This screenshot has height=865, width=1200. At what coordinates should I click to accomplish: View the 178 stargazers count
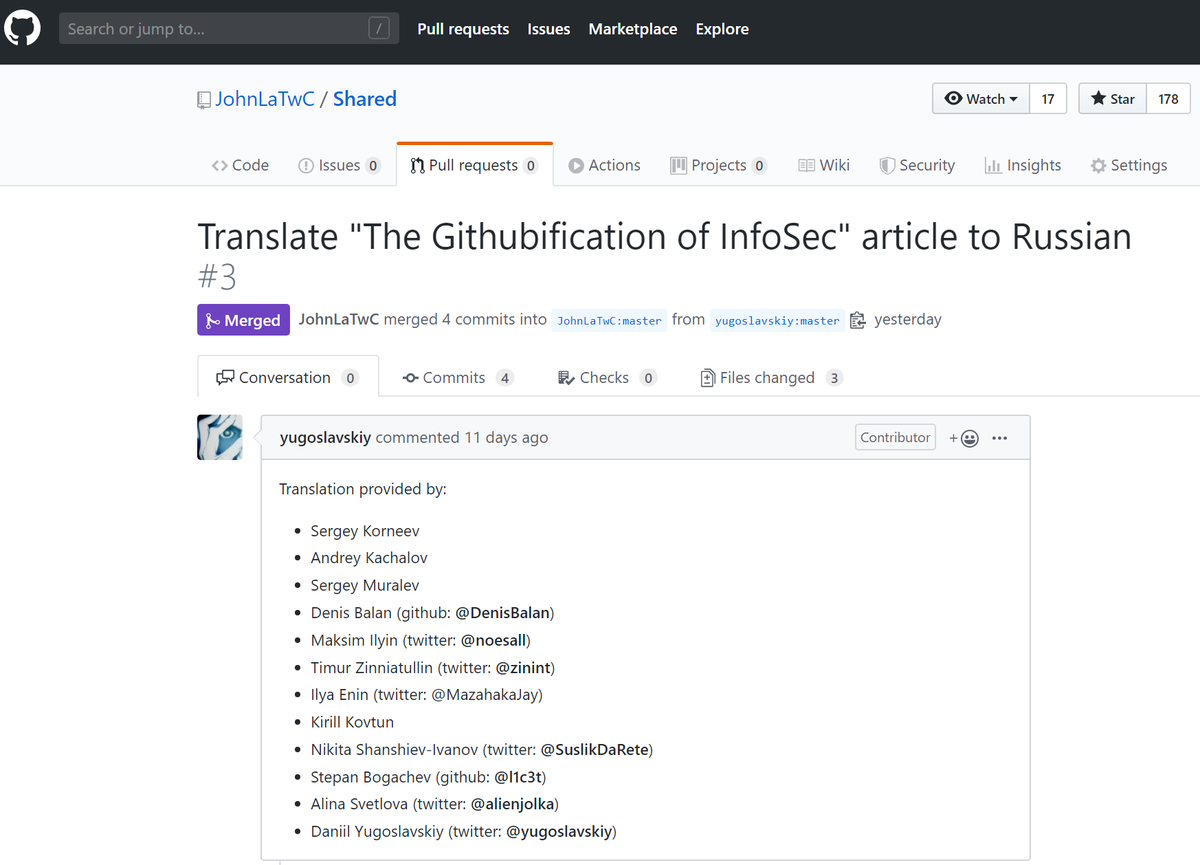pos(1168,98)
